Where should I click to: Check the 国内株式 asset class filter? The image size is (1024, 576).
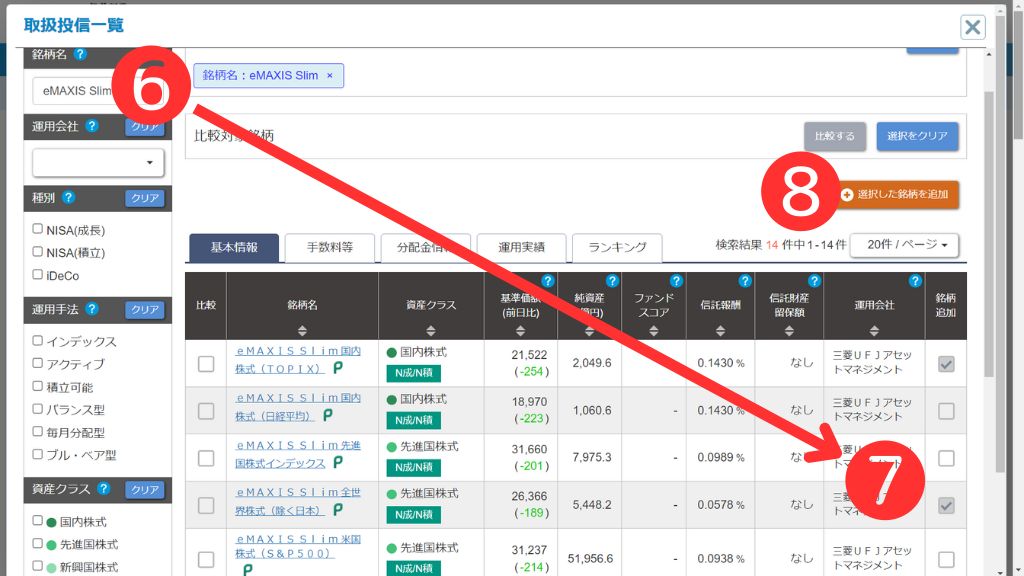pyautogui.click(x=38, y=520)
